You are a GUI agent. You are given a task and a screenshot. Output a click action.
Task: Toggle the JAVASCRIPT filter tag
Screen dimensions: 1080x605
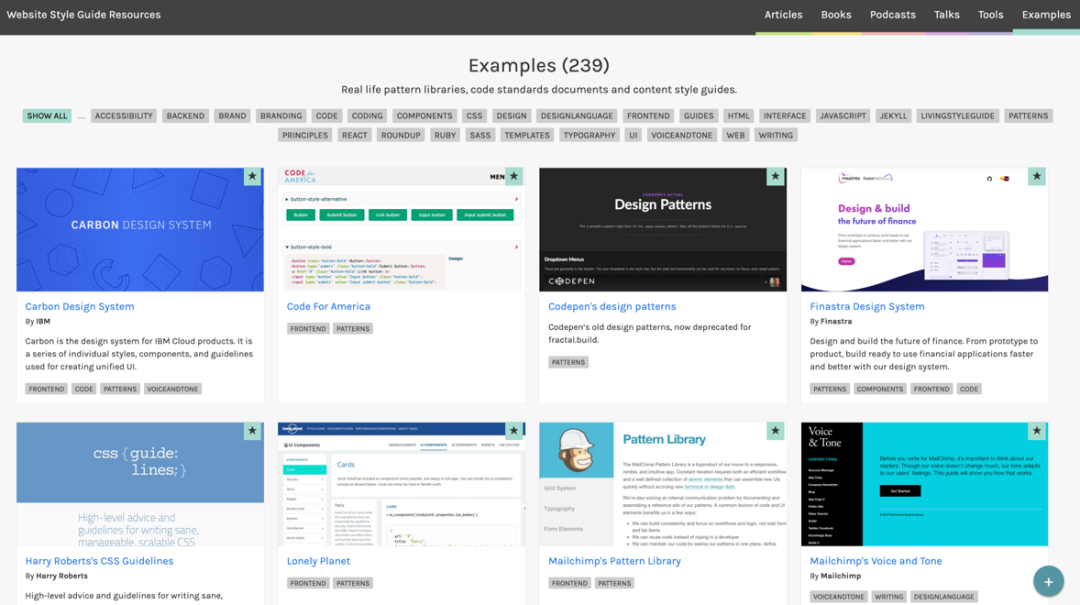pyautogui.click(x=843, y=116)
